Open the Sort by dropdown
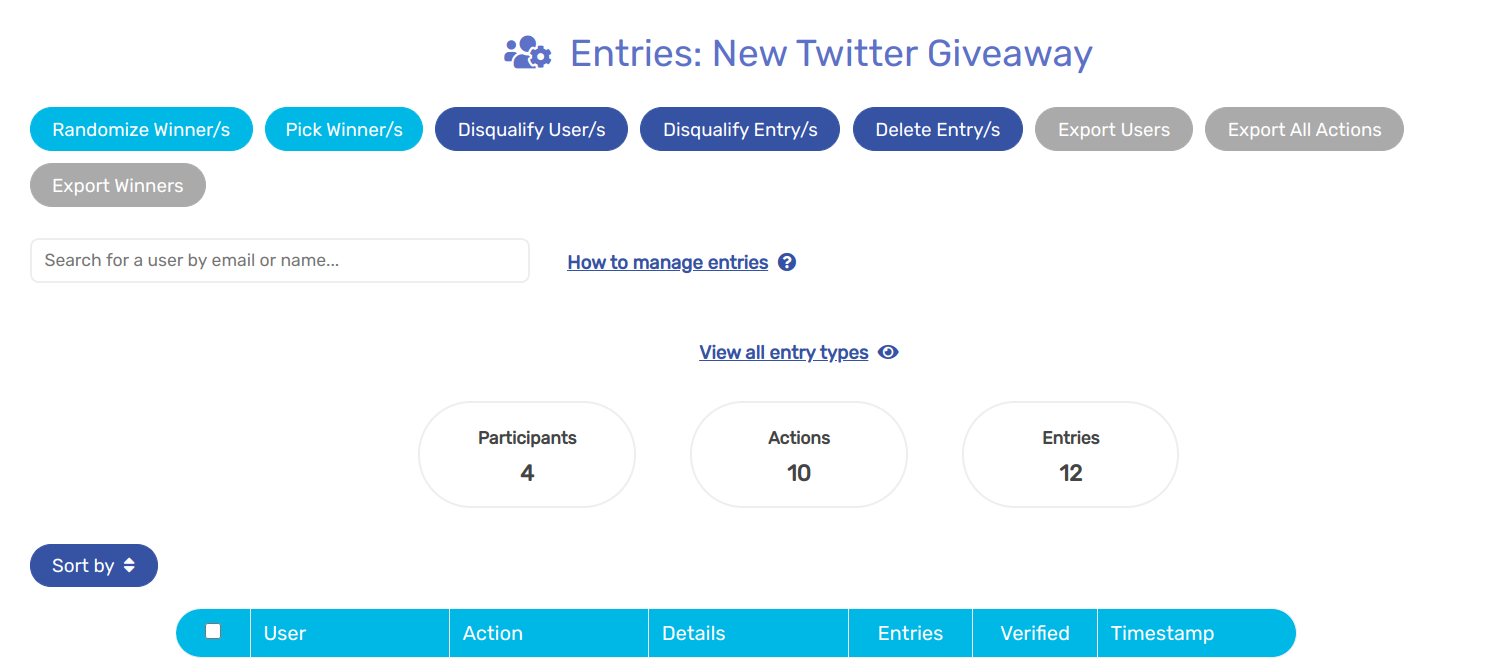 click(x=93, y=565)
